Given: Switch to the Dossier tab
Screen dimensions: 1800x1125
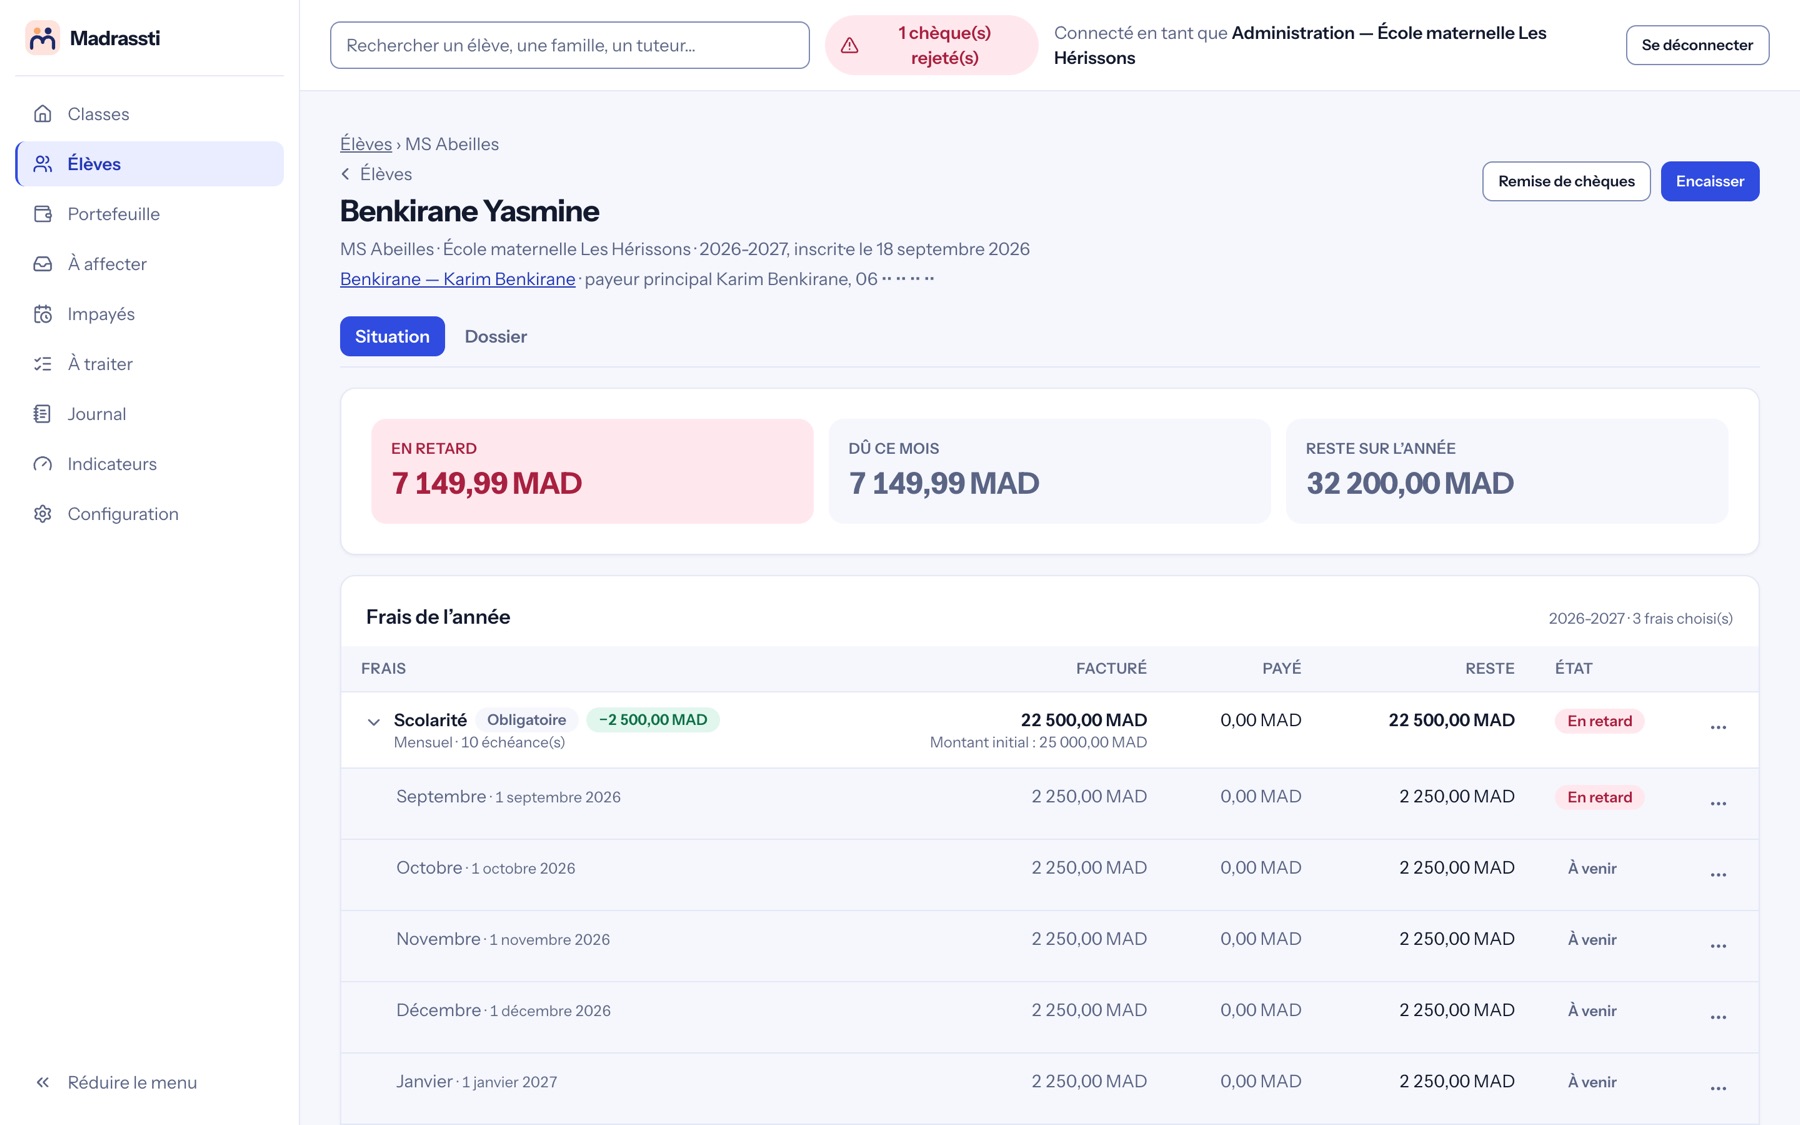Looking at the screenshot, I should 496,337.
